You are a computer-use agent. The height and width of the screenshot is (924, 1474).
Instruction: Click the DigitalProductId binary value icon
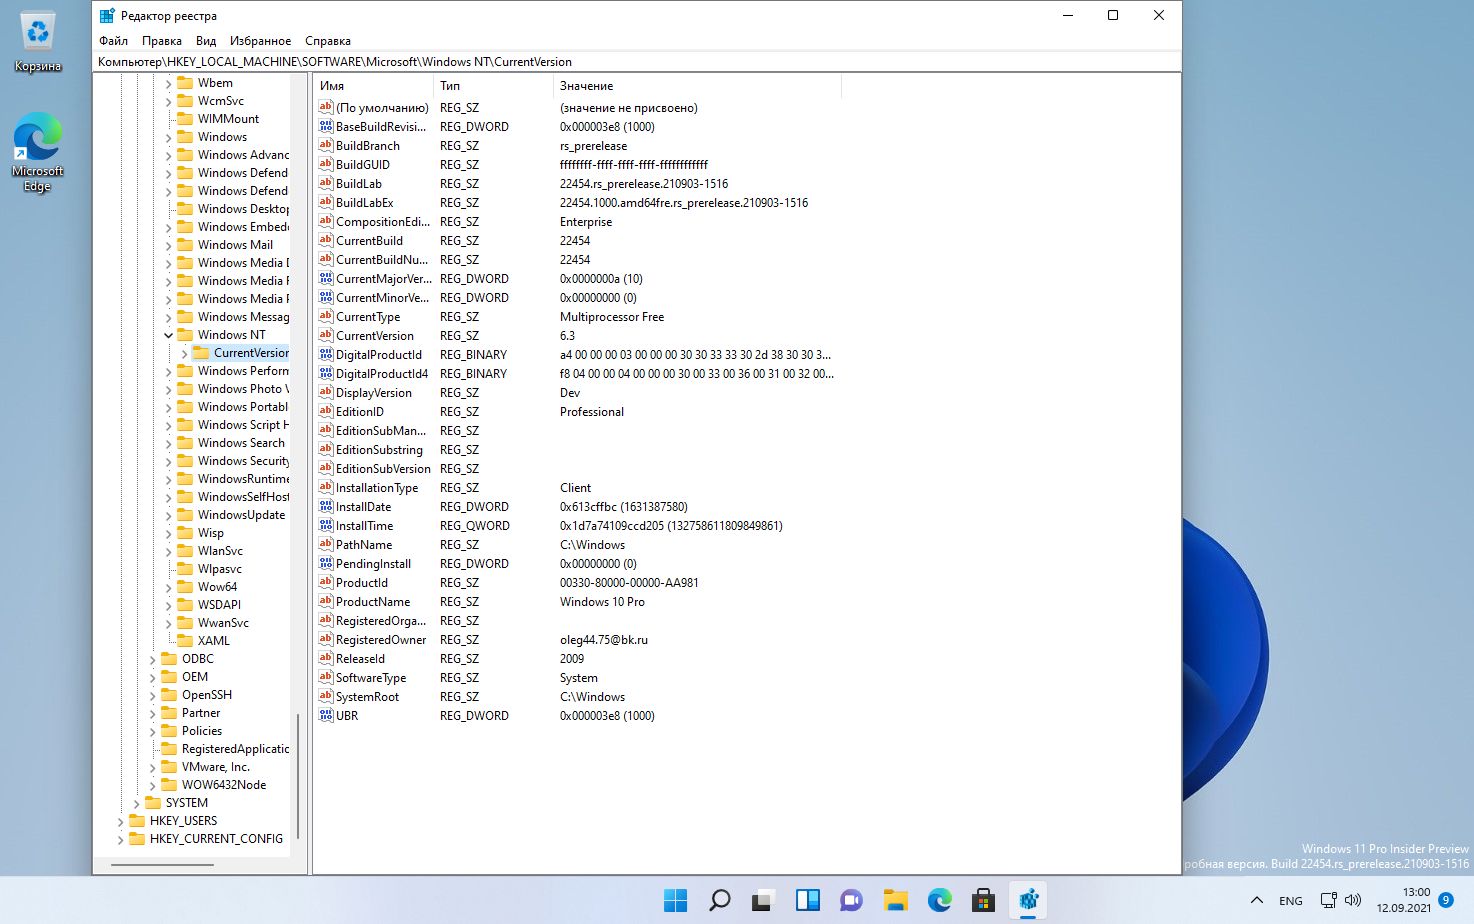coord(326,355)
